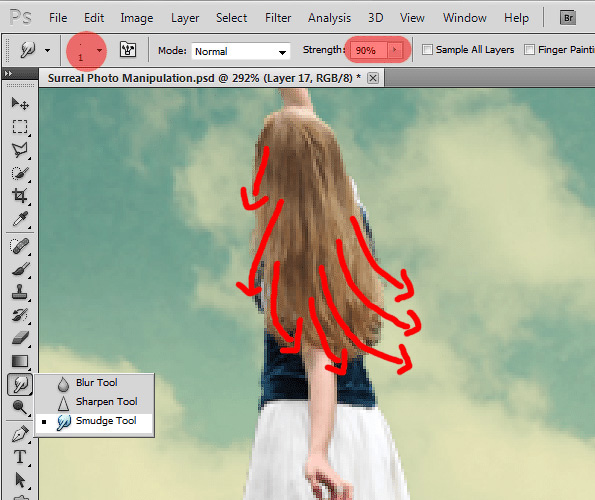Select the Type tool

coord(20,457)
